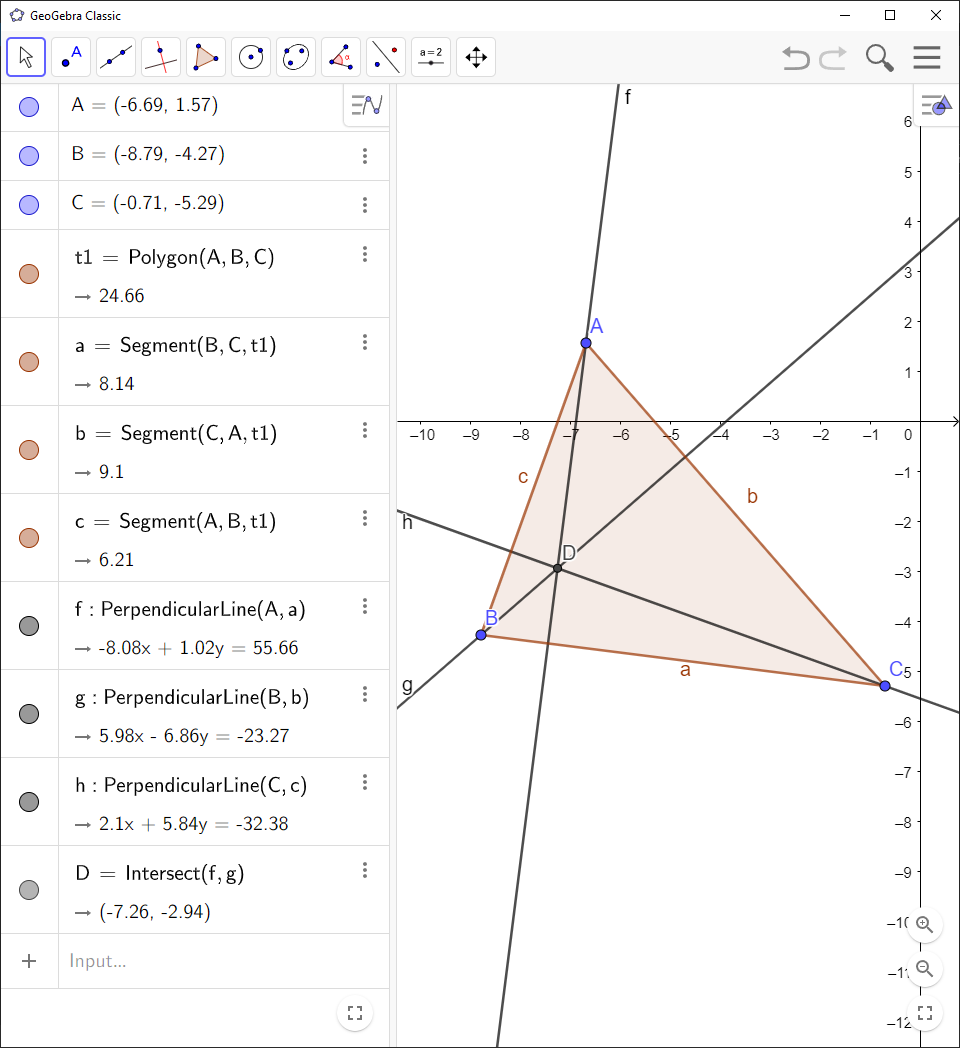Open algebra view style bar
Image resolution: width=960 pixels, height=1048 pixels.
click(366, 105)
